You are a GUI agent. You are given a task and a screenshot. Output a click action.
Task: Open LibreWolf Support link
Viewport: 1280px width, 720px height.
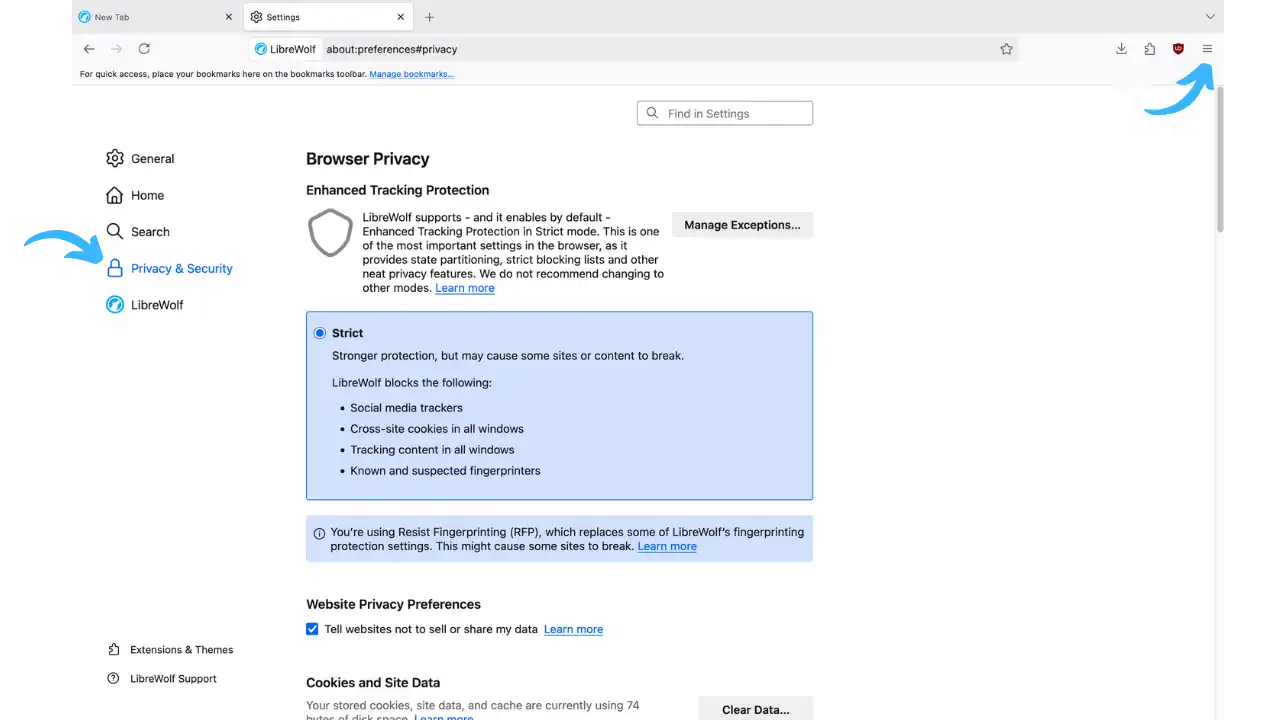click(173, 679)
